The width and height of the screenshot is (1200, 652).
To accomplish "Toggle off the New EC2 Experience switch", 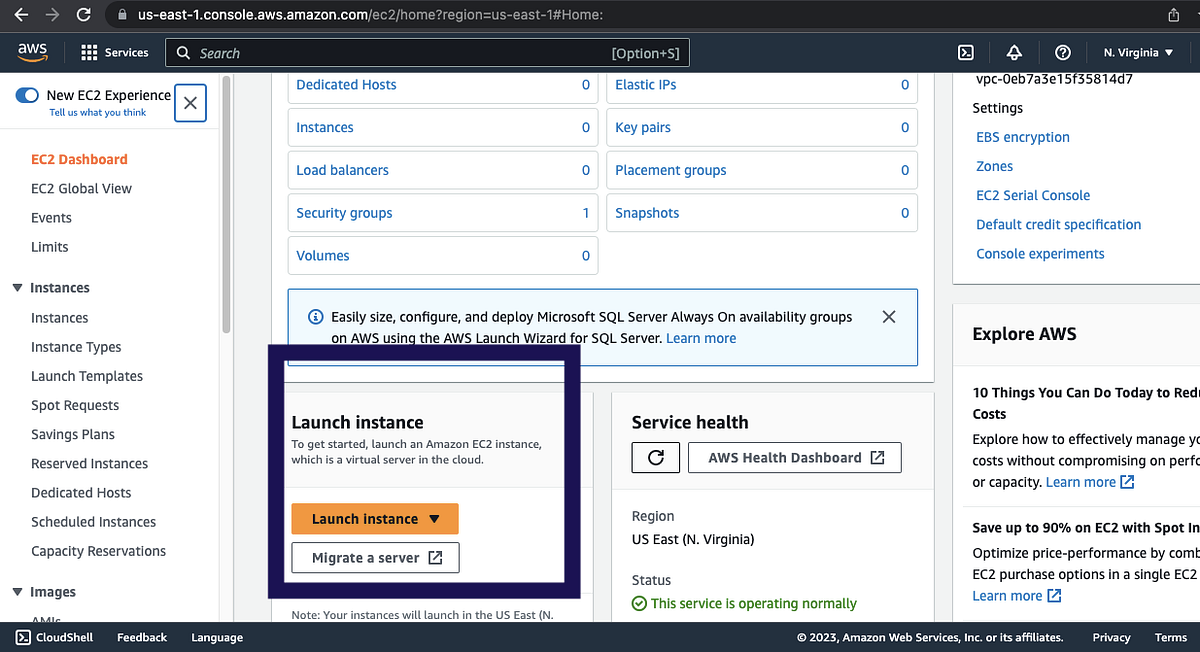I will [x=25, y=94].
